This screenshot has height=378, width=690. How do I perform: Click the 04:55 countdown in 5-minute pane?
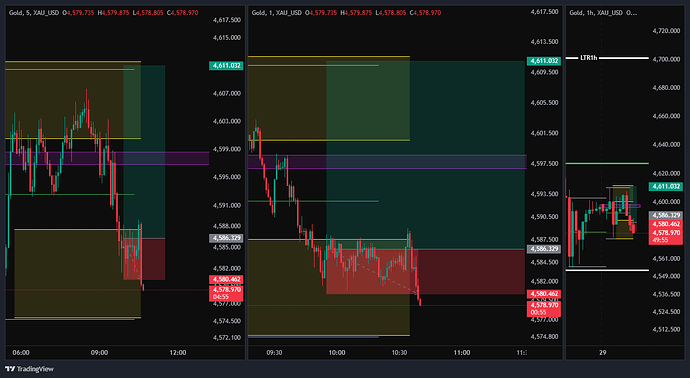[x=220, y=297]
